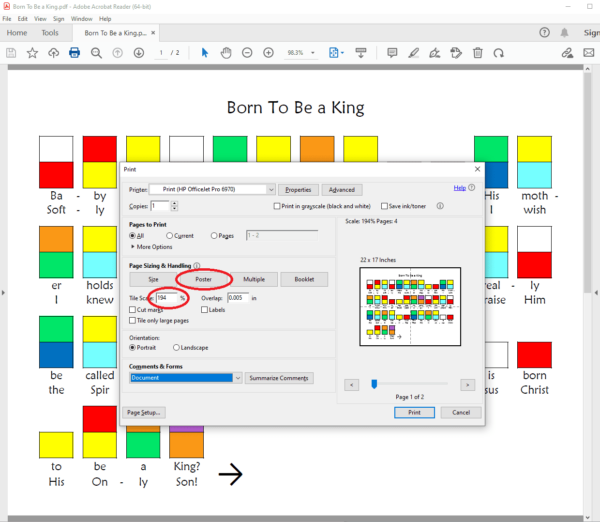Switch to the Home tab

tap(17, 33)
